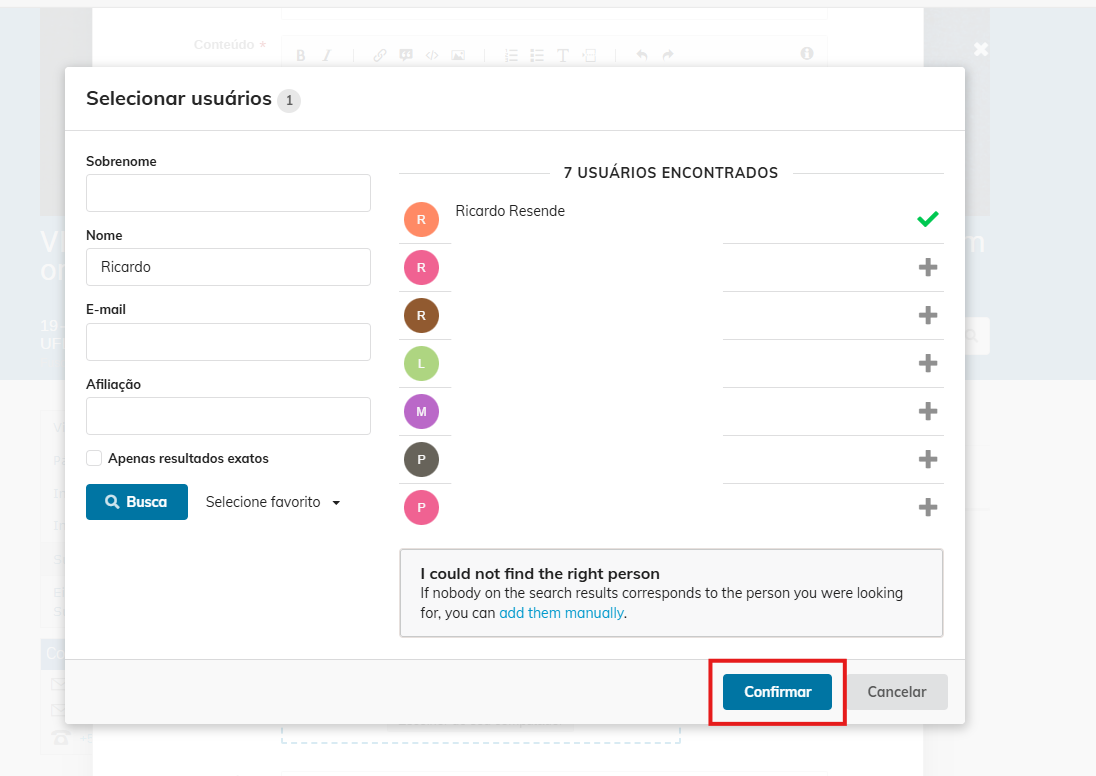Follow the 'add them manually' link

(x=561, y=613)
